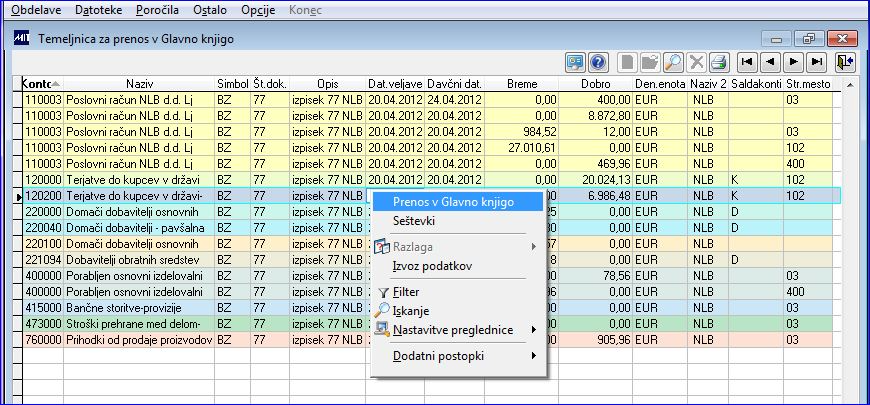Jump to the first record arrow
The height and width of the screenshot is (405, 870).
[x=746, y=62]
